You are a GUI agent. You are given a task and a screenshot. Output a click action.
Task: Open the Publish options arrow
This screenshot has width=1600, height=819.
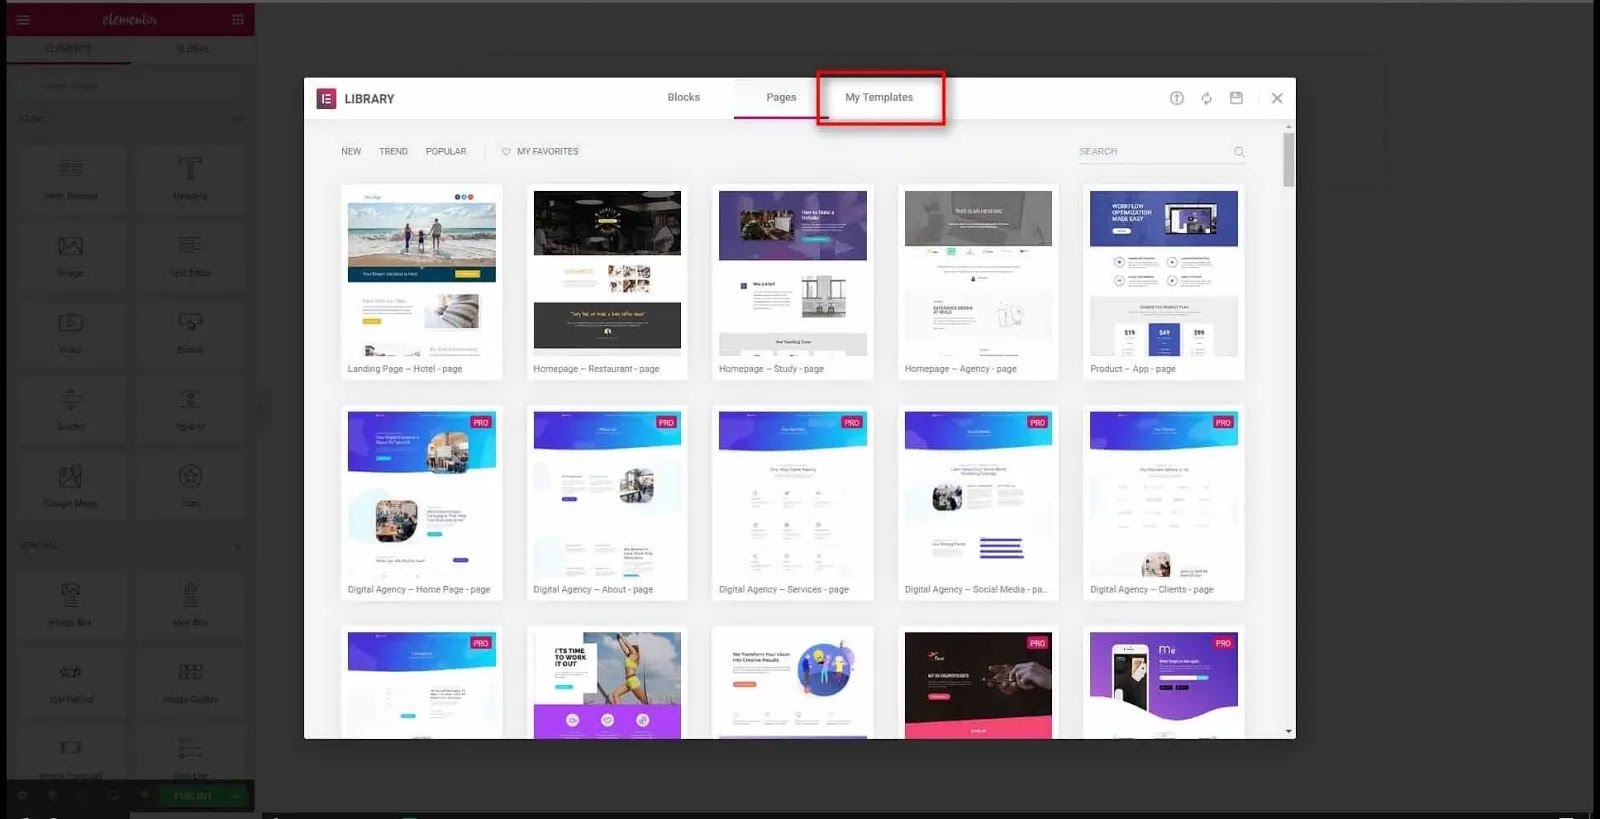(237, 796)
